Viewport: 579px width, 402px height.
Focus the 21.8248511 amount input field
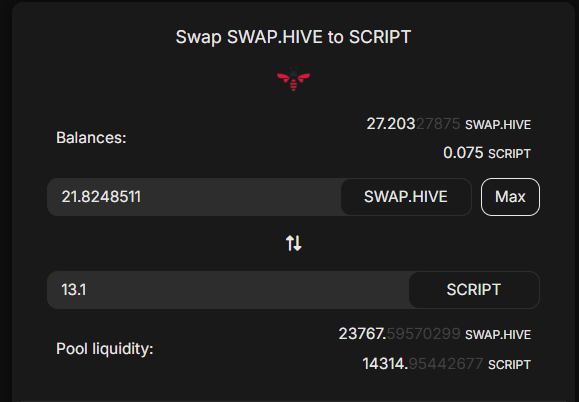pyautogui.click(x=194, y=197)
